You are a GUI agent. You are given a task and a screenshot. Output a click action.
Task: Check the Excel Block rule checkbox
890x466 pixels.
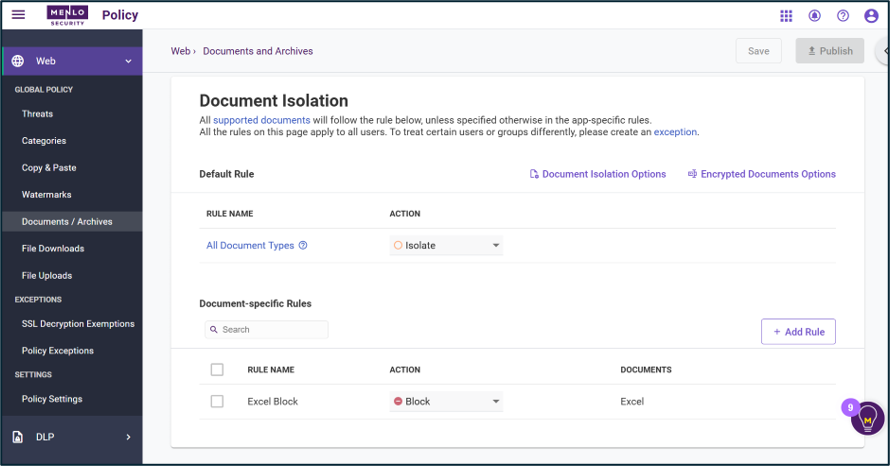tap(217, 401)
